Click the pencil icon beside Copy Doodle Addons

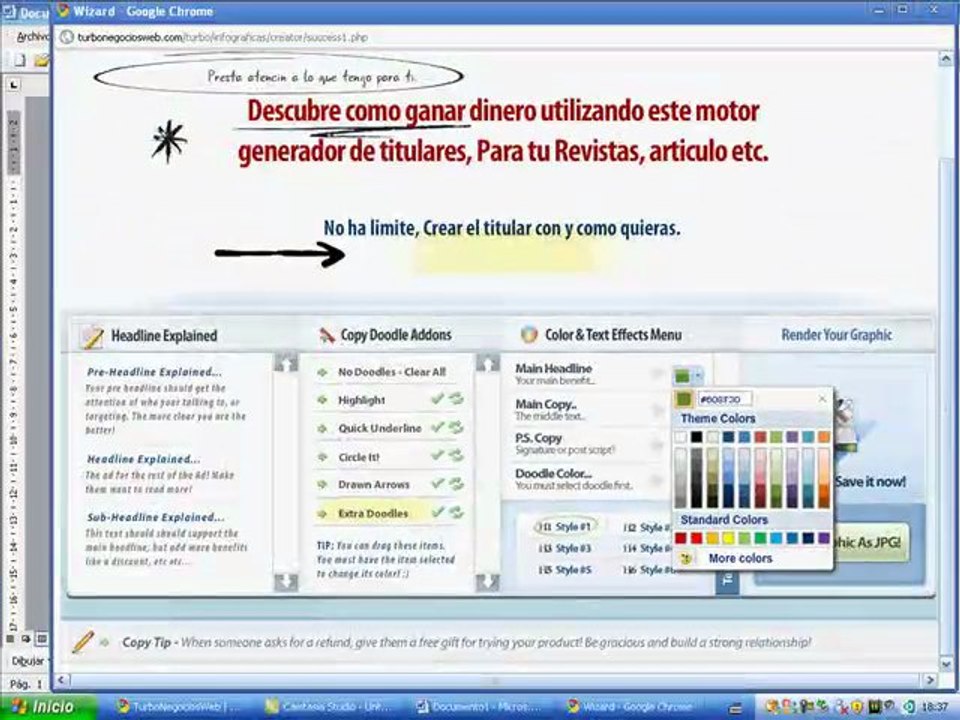click(x=327, y=335)
